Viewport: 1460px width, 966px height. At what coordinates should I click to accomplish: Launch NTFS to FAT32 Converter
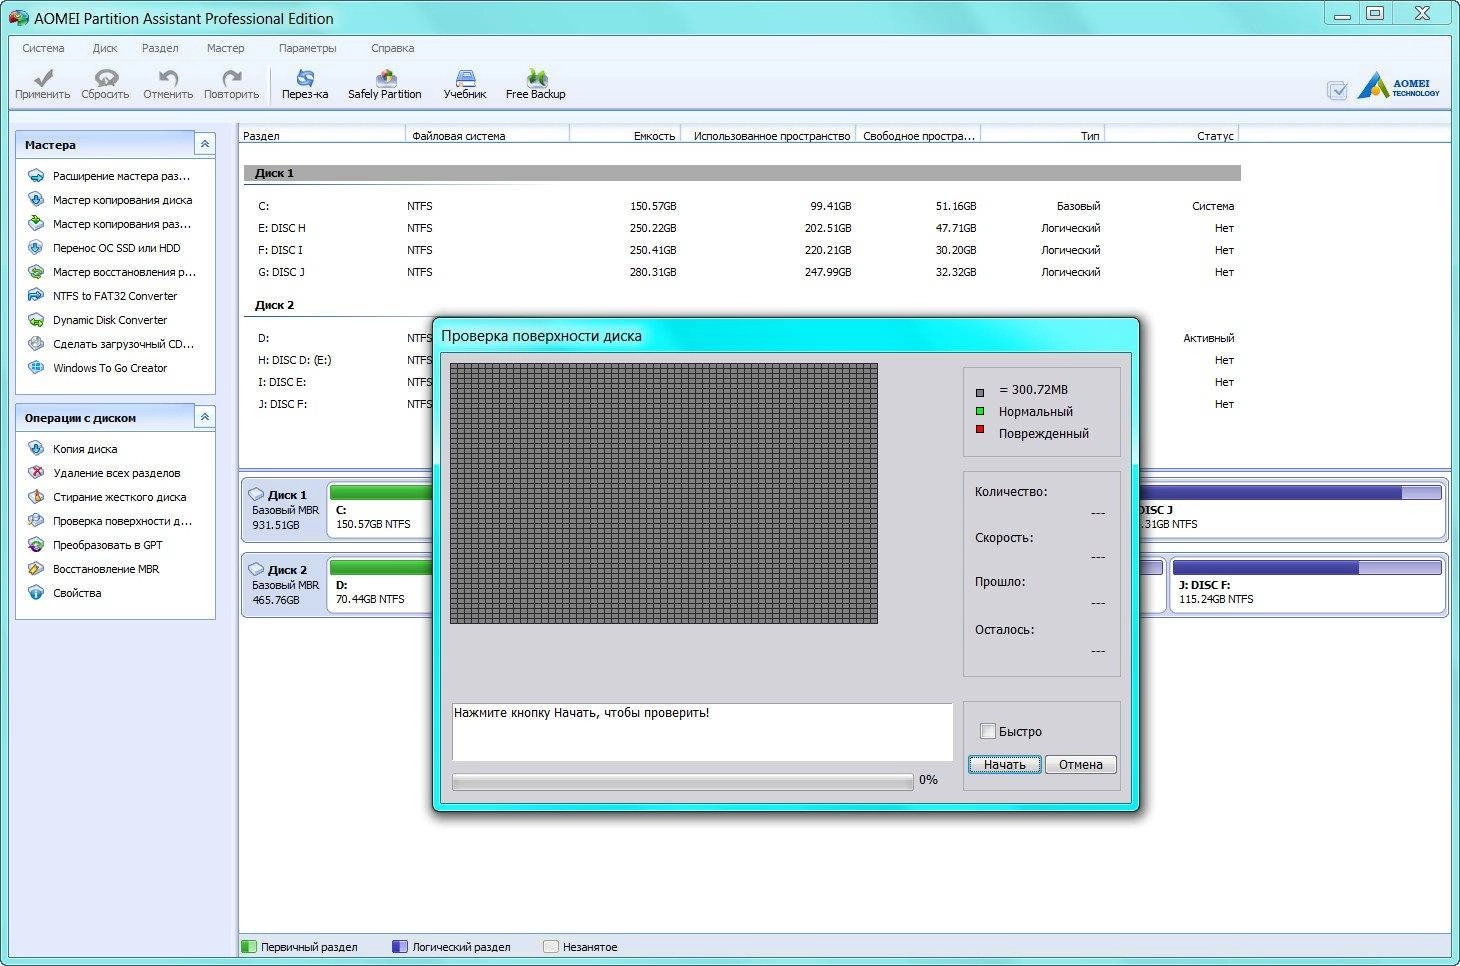[103, 296]
